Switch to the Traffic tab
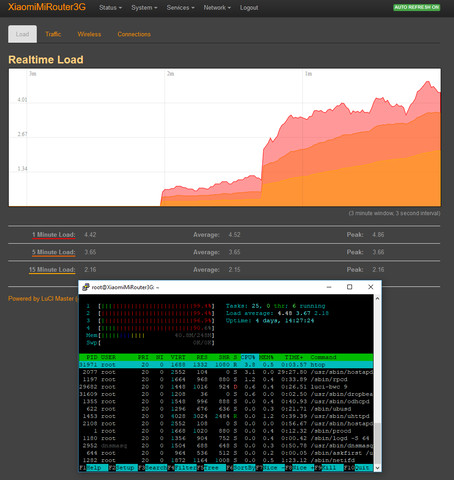 pos(53,34)
